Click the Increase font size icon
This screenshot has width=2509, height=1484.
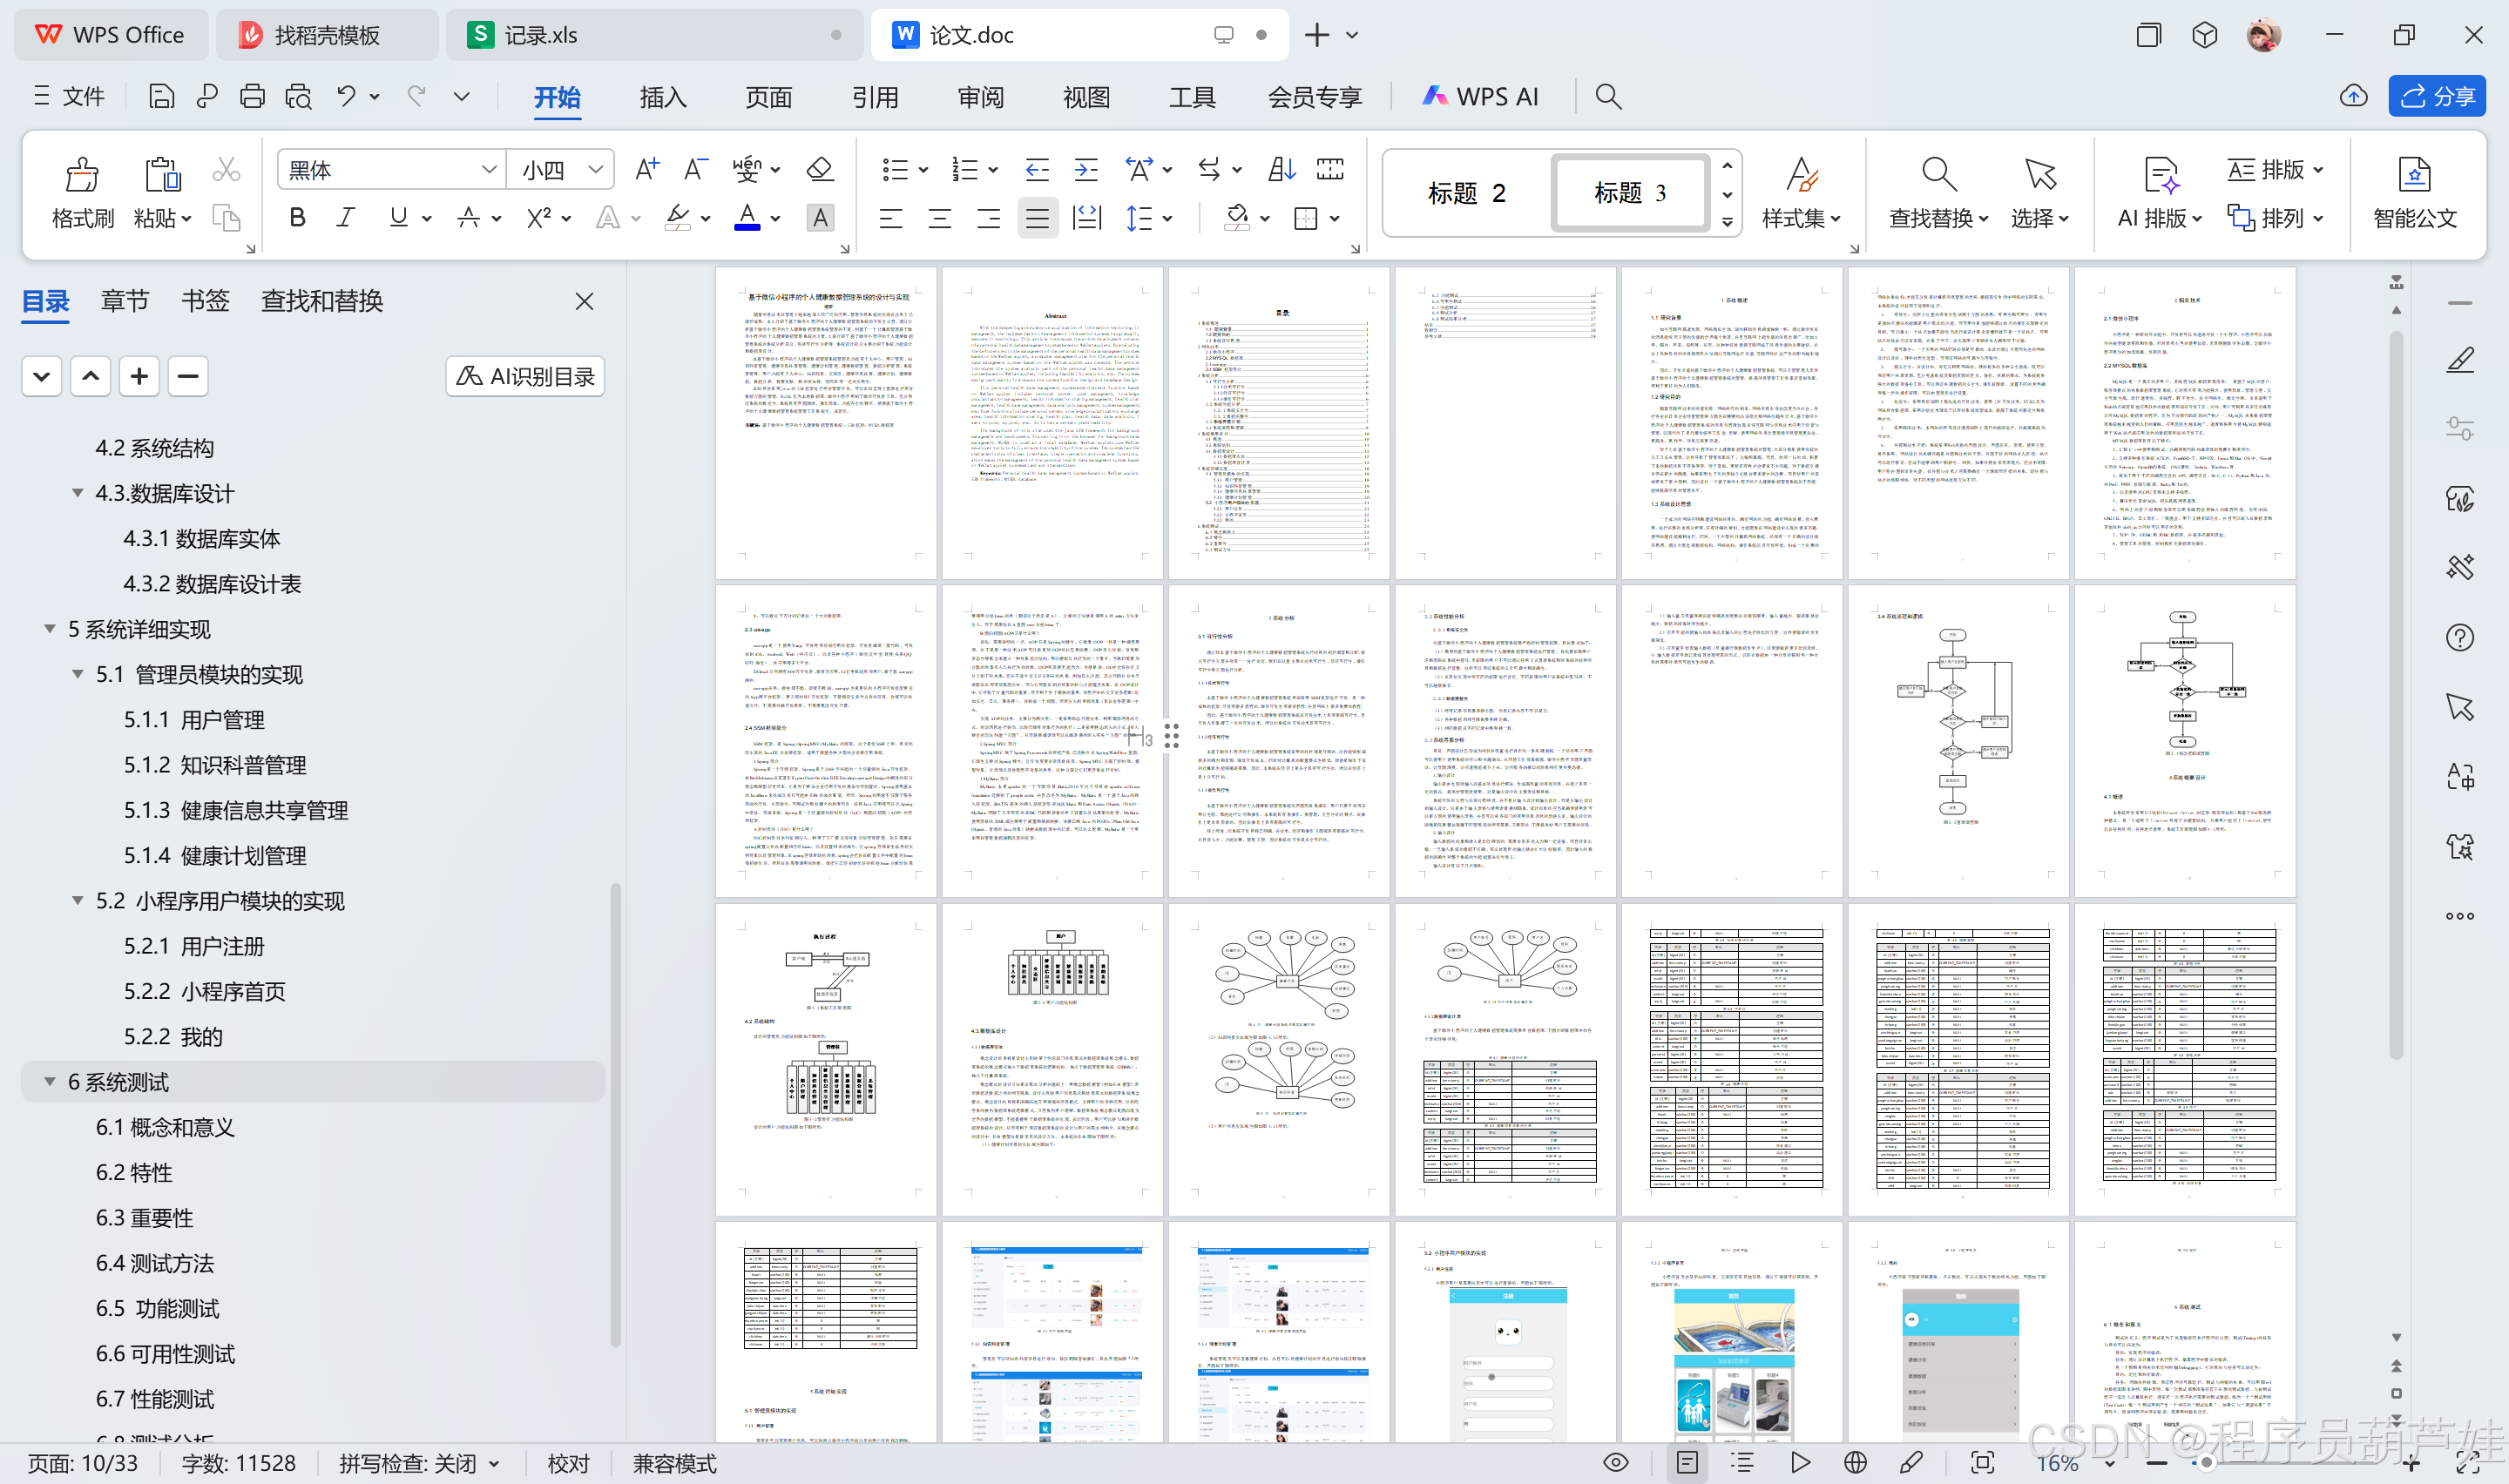(x=647, y=169)
